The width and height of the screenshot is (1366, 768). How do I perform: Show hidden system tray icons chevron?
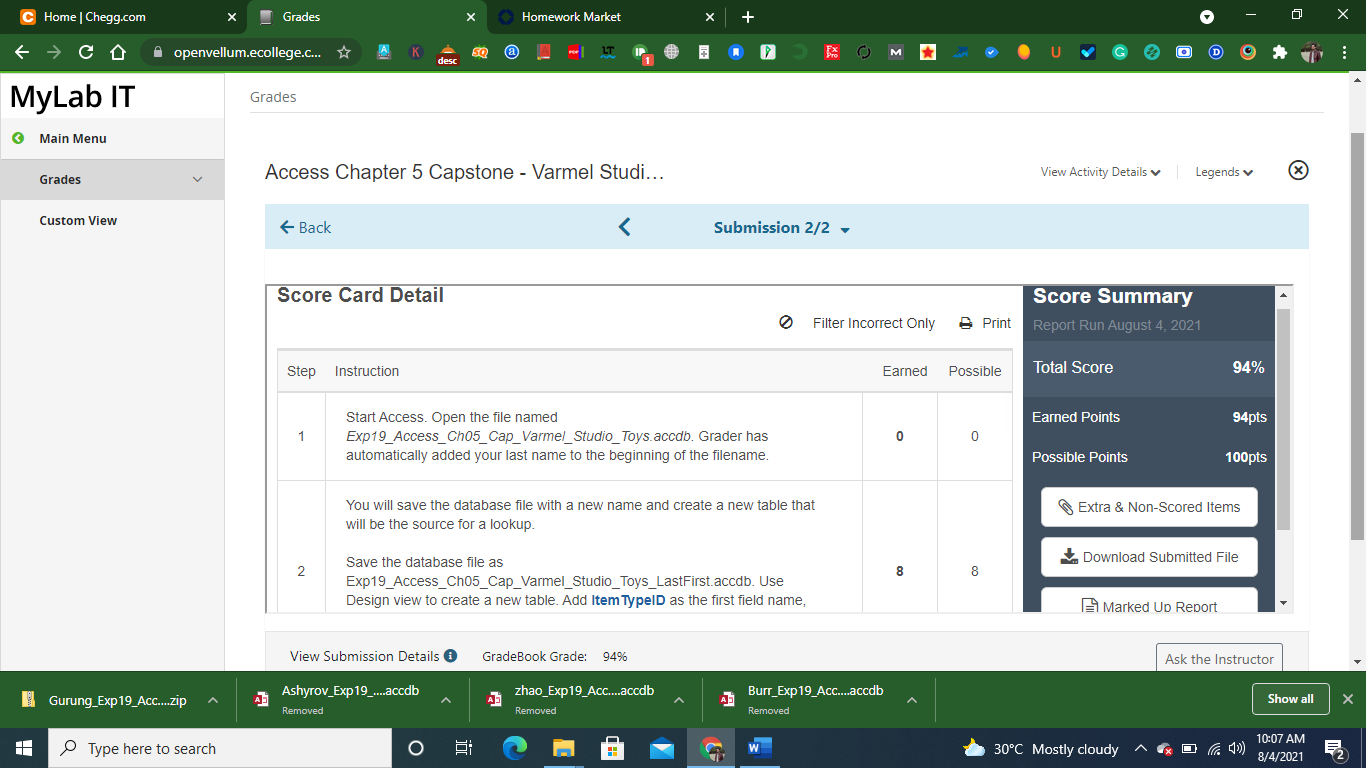point(1140,748)
